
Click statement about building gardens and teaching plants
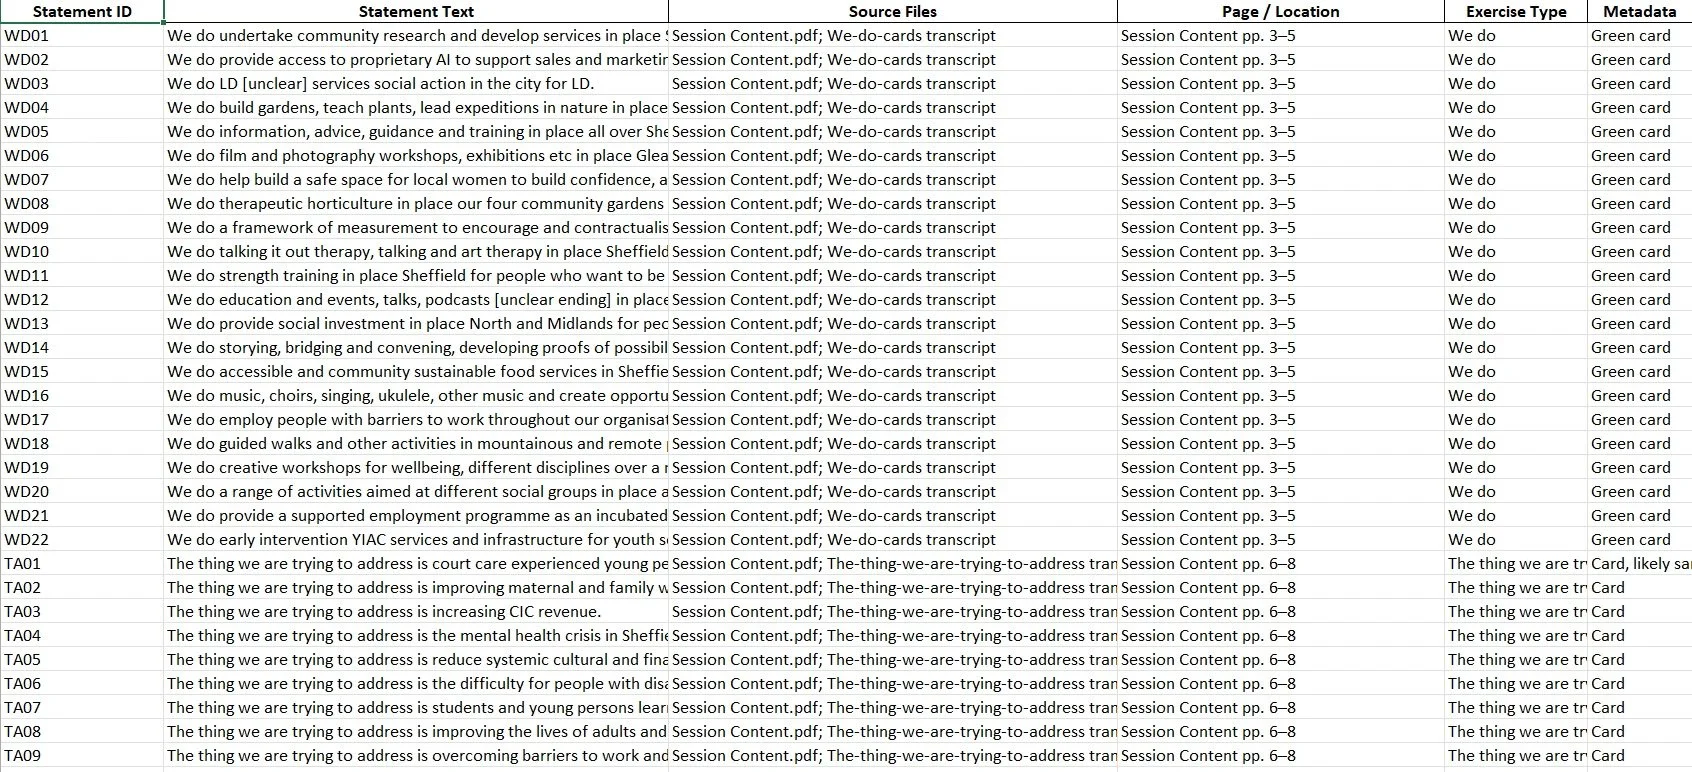[416, 107]
